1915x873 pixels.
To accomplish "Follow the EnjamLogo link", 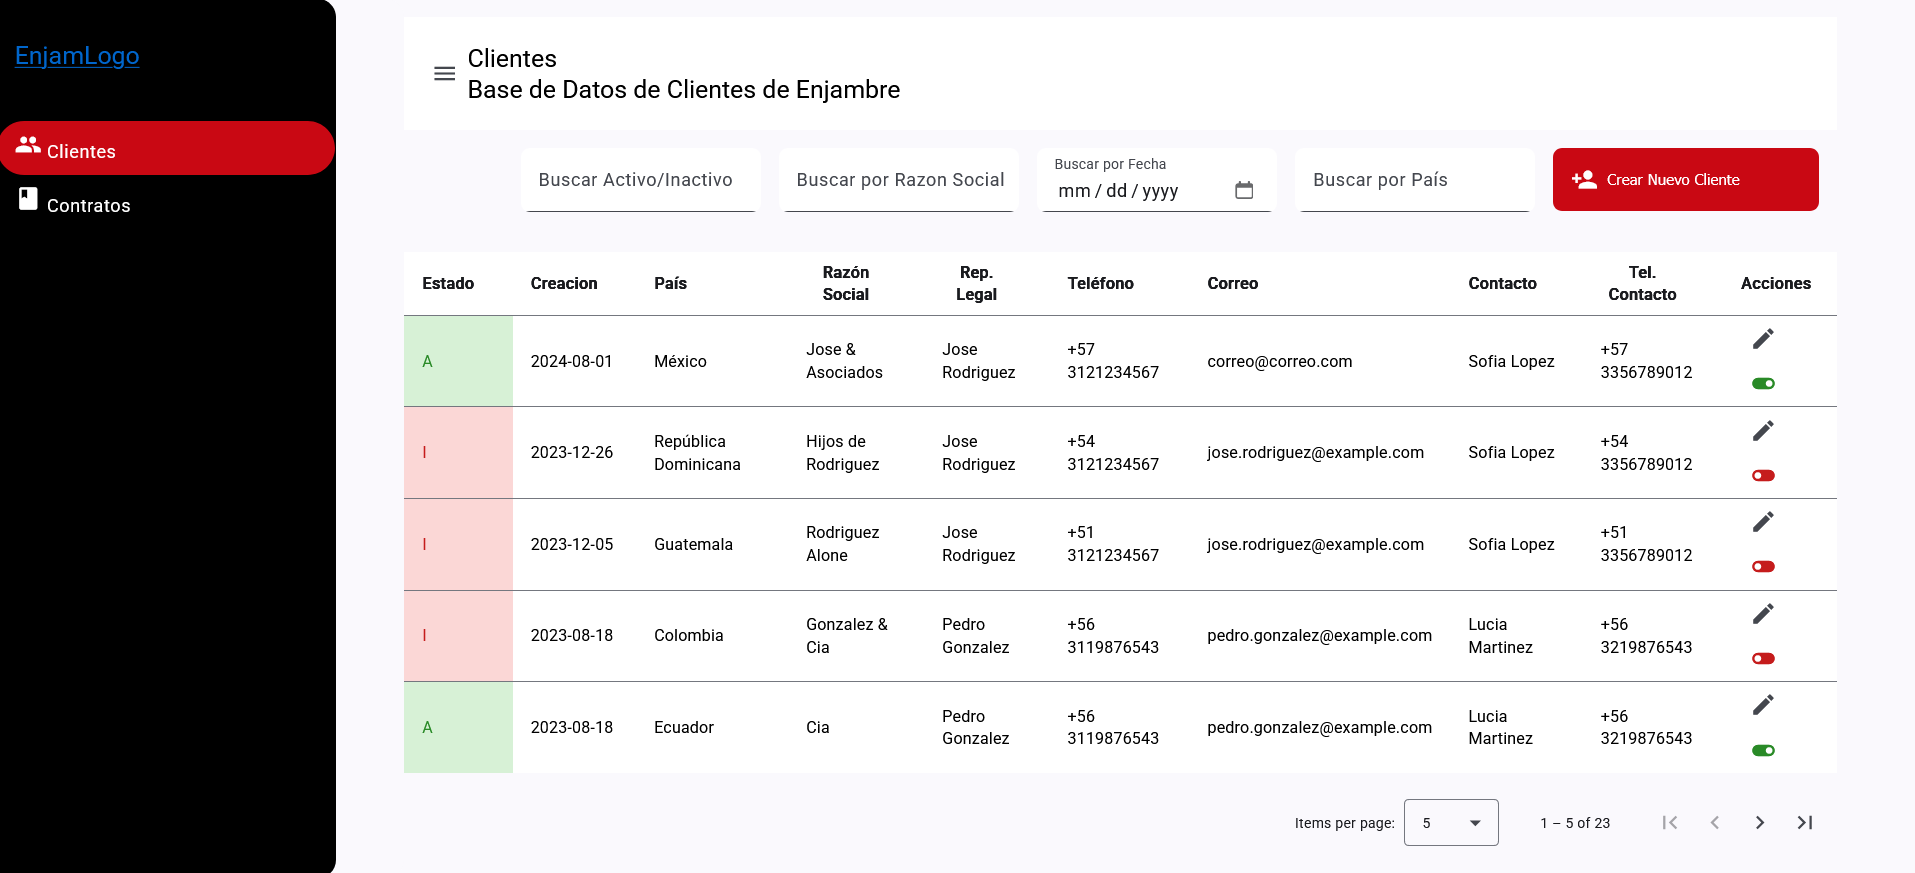I will (77, 56).
